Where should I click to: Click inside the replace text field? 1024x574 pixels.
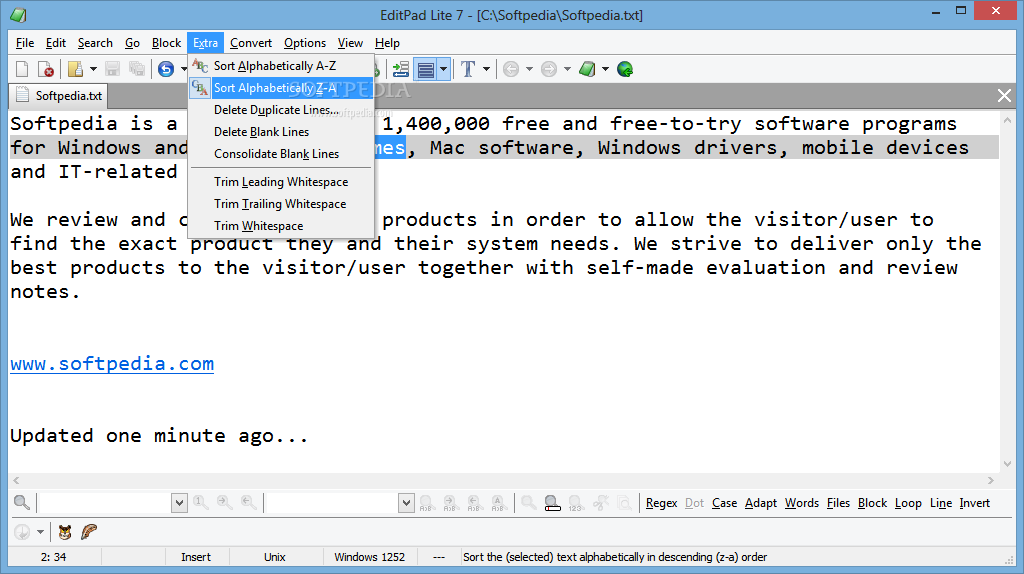click(332, 503)
